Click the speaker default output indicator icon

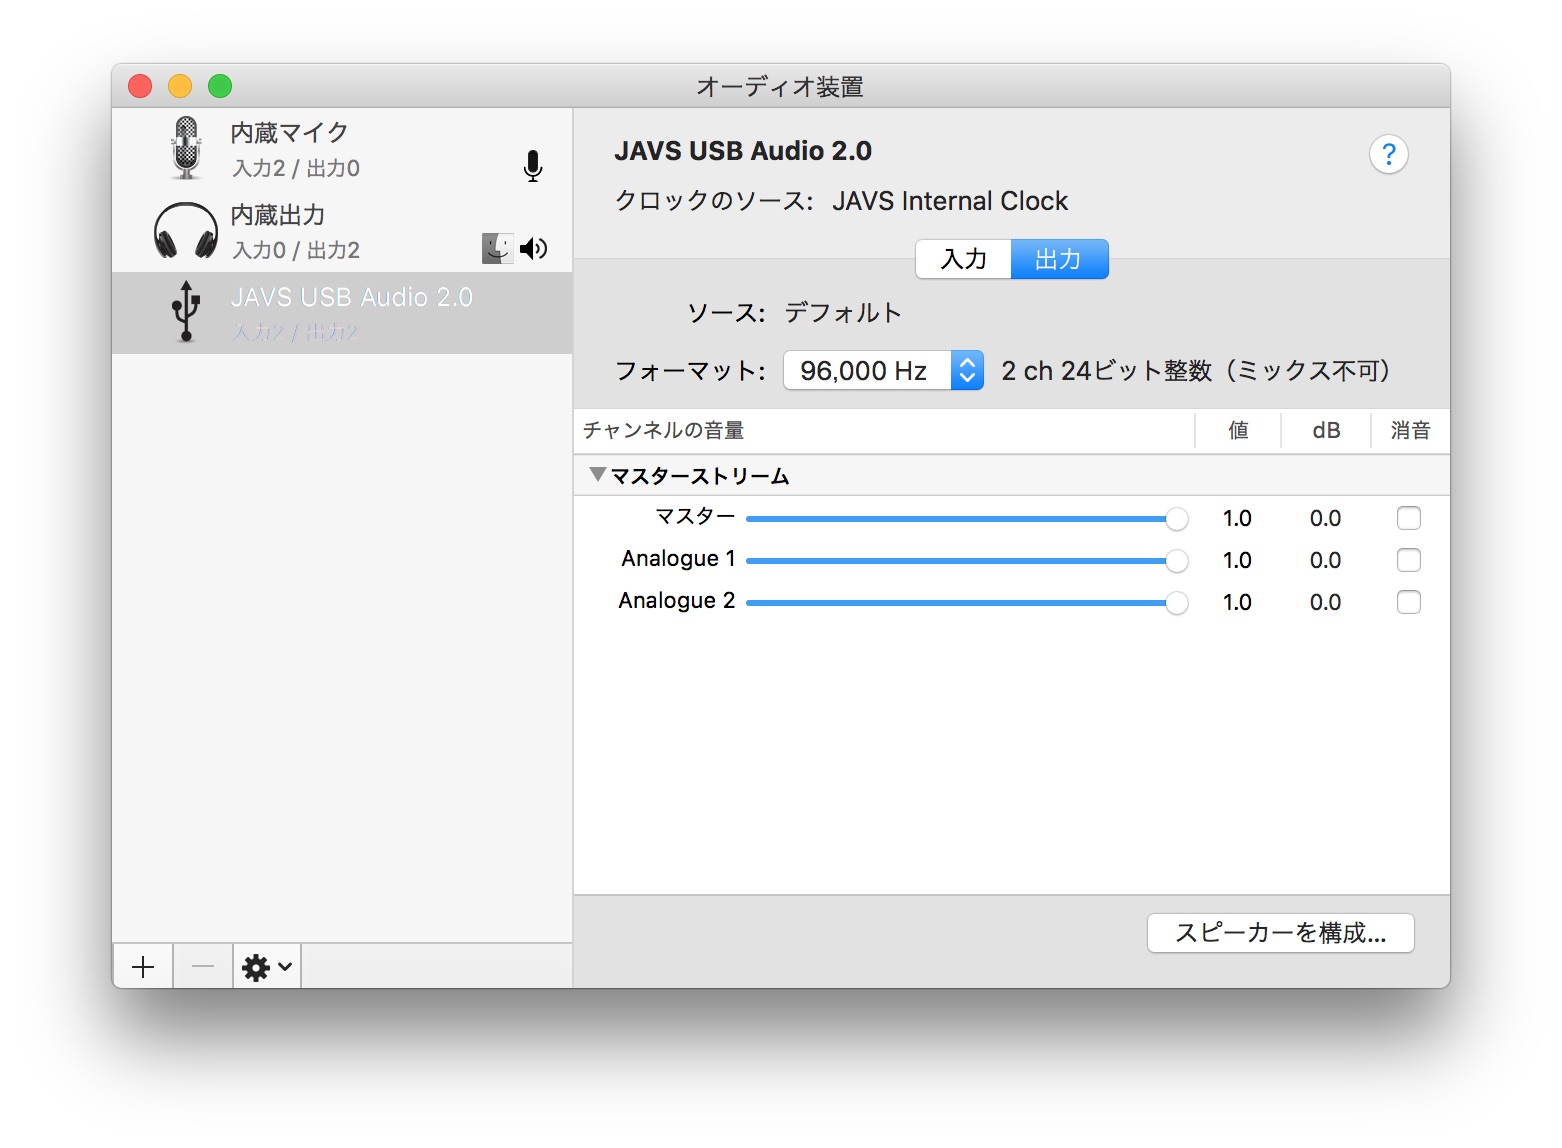(534, 248)
